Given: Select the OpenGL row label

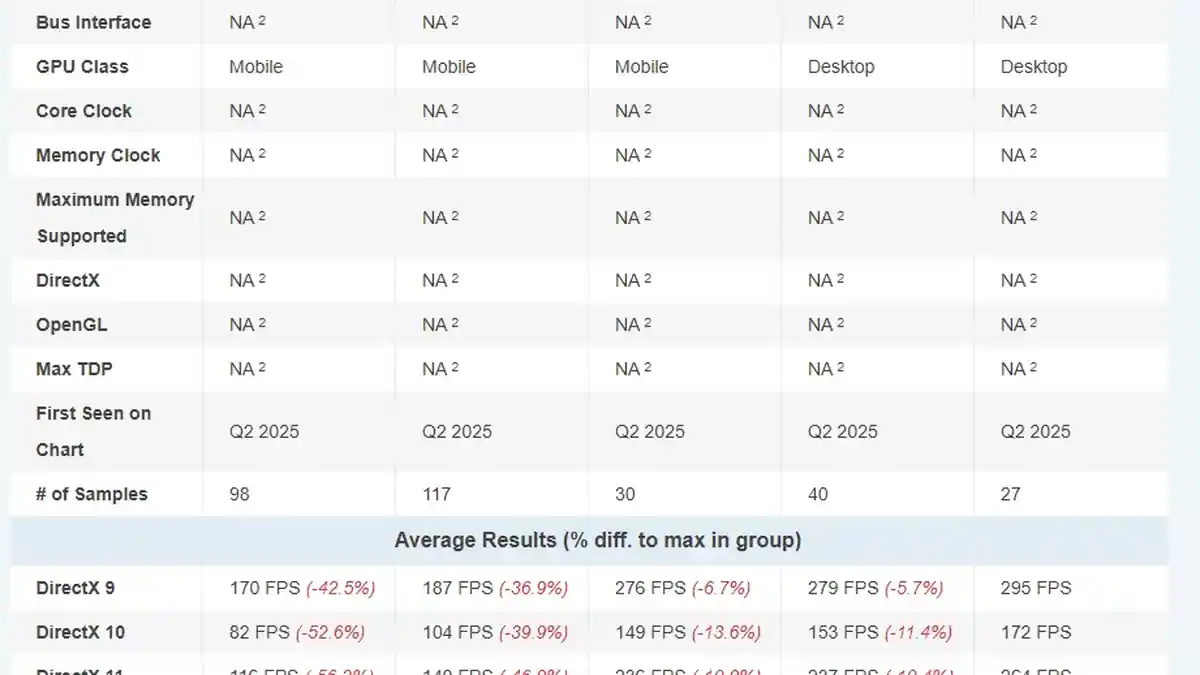Looking at the screenshot, I should point(71,325).
